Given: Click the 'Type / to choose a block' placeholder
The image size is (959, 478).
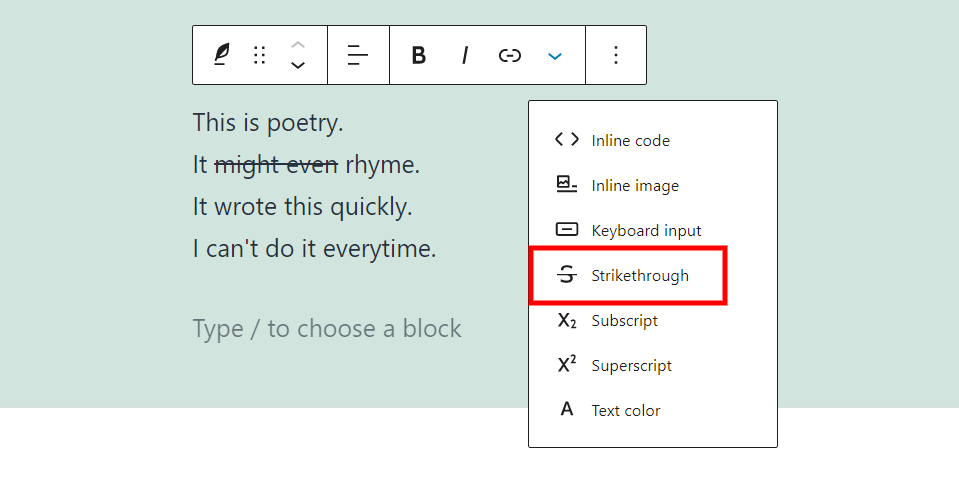Looking at the screenshot, I should tap(327, 329).
